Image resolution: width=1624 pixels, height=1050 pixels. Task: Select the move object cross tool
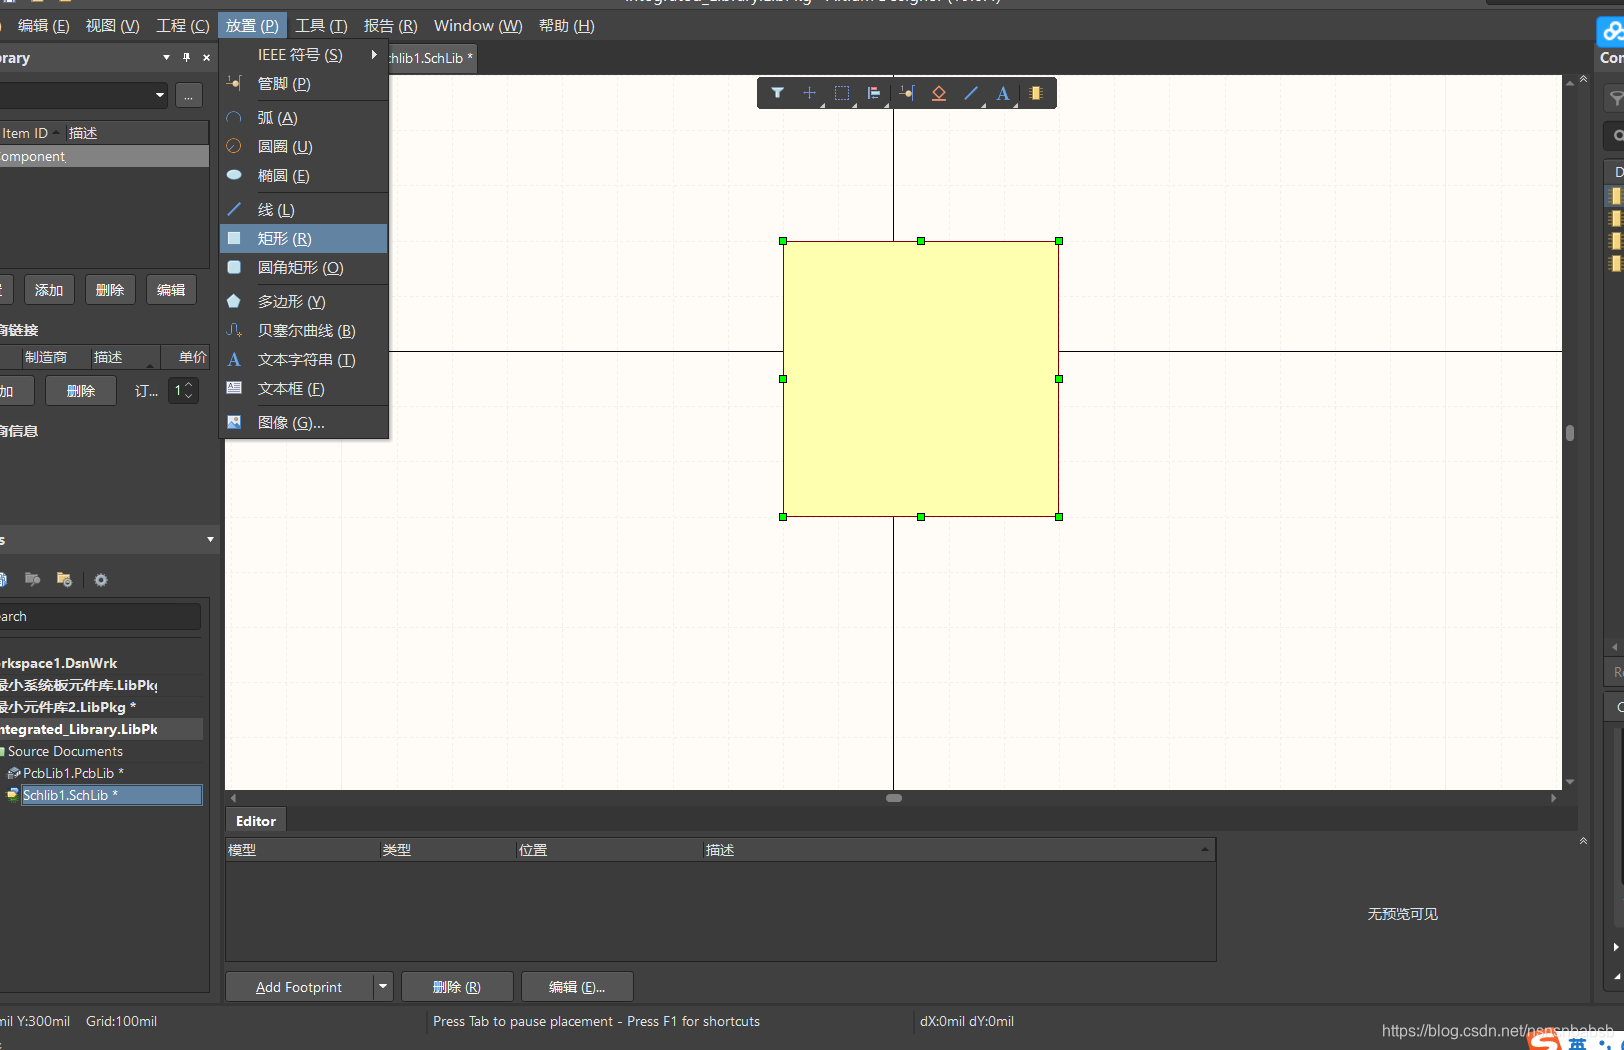(809, 93)
